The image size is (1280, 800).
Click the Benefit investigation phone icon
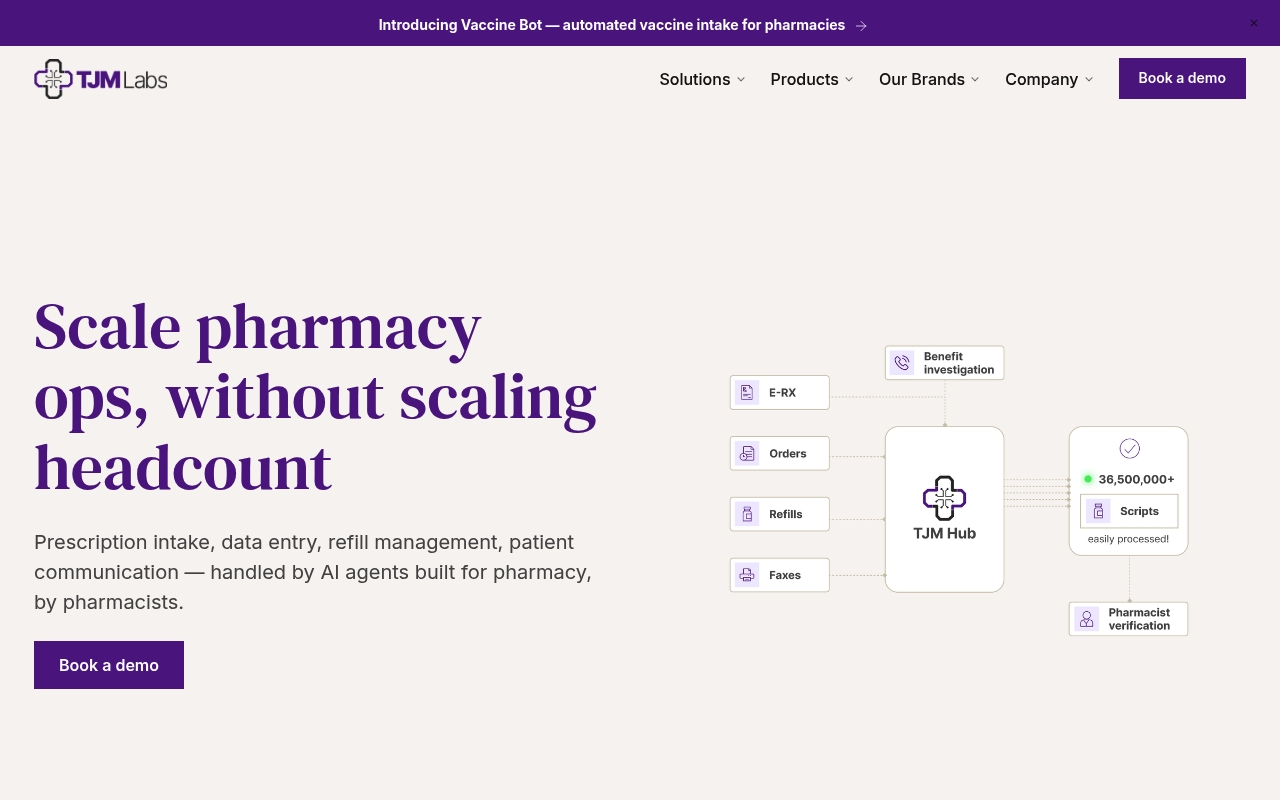[902, 363]
